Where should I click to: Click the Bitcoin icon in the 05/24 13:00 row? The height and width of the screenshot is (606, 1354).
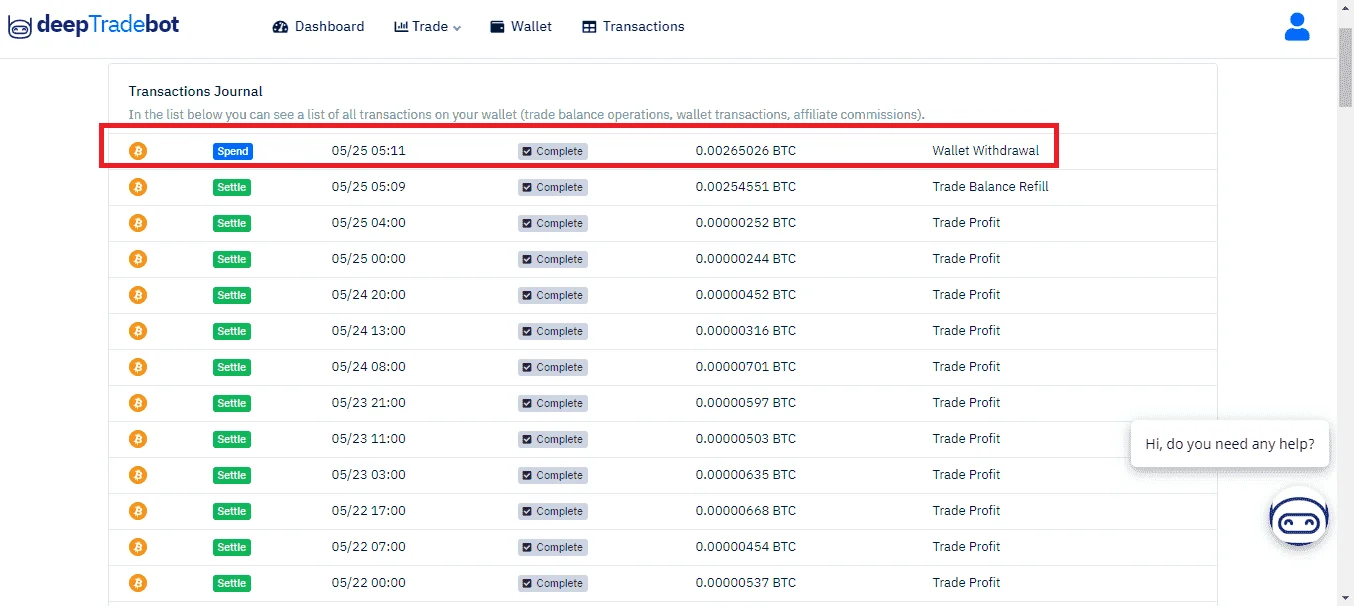(x=138, y=331)
